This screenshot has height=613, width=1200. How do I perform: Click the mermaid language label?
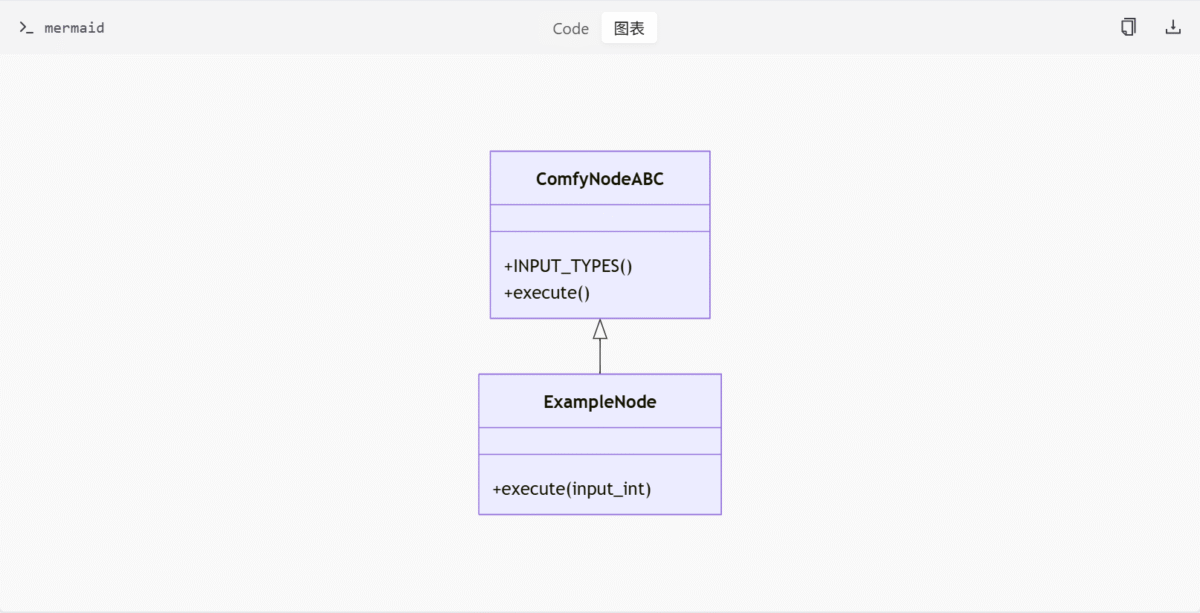click(x=74, y=28)
